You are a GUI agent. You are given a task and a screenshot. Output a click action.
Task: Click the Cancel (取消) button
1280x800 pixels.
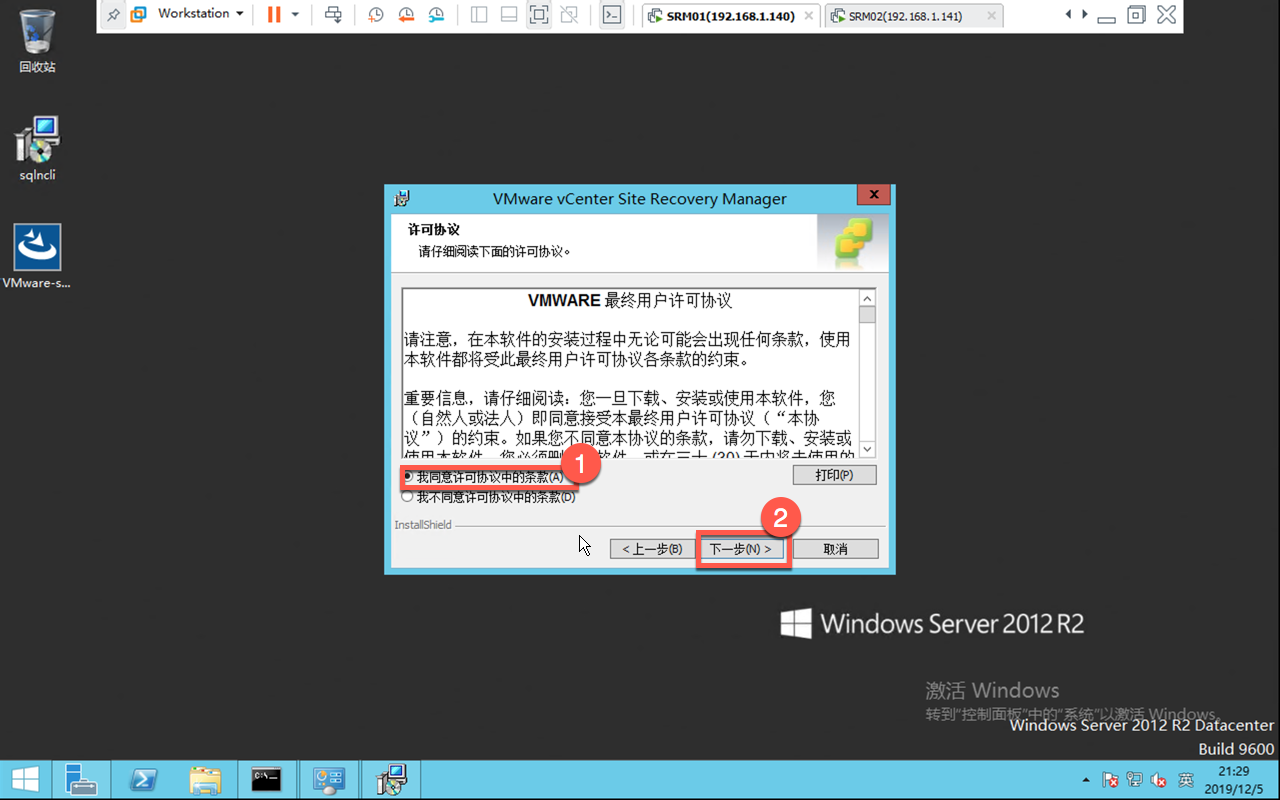[x=835, y=549]
